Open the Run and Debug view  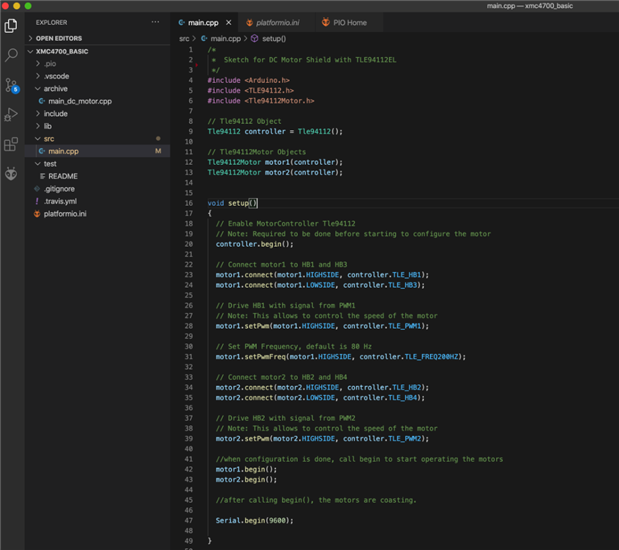11,115
